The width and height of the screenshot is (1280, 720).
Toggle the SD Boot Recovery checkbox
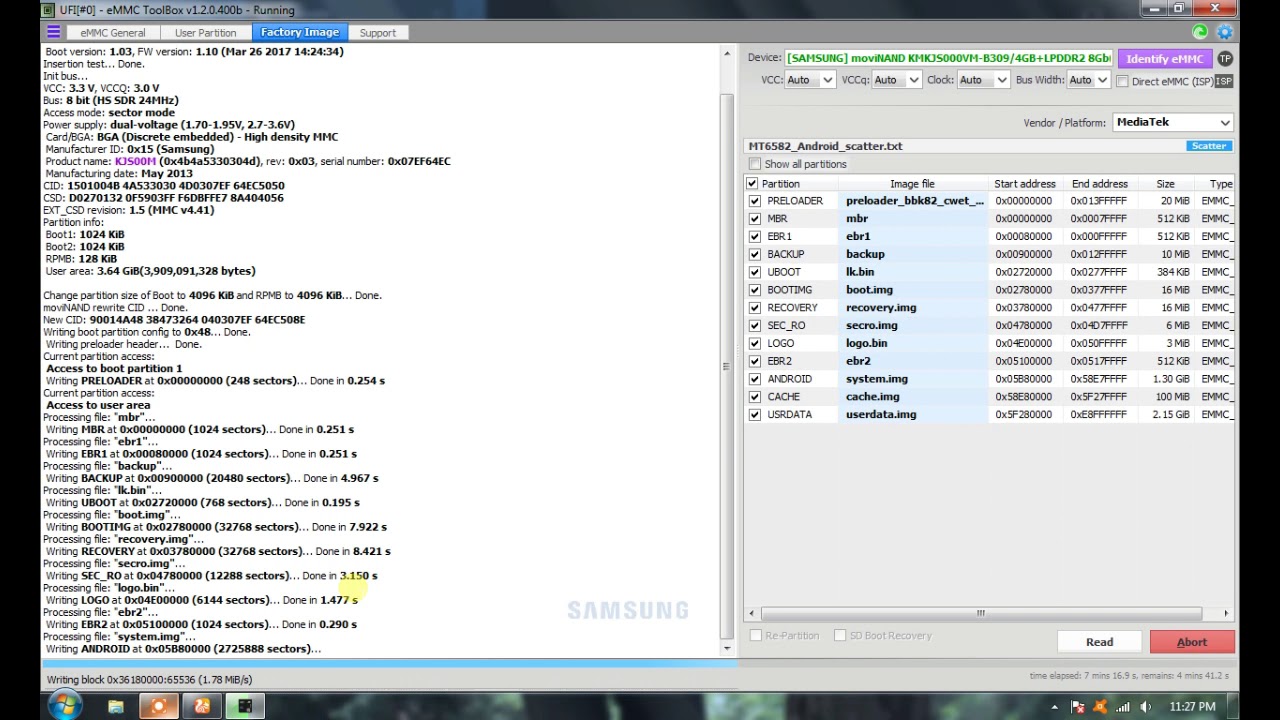pos(840,635)
